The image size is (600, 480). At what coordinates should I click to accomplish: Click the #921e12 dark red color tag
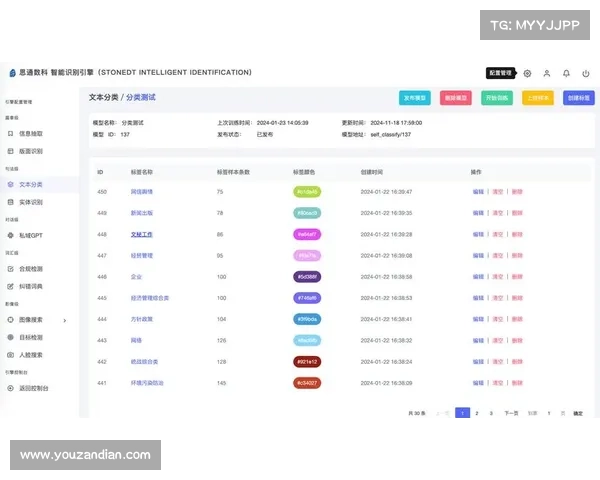307,362
